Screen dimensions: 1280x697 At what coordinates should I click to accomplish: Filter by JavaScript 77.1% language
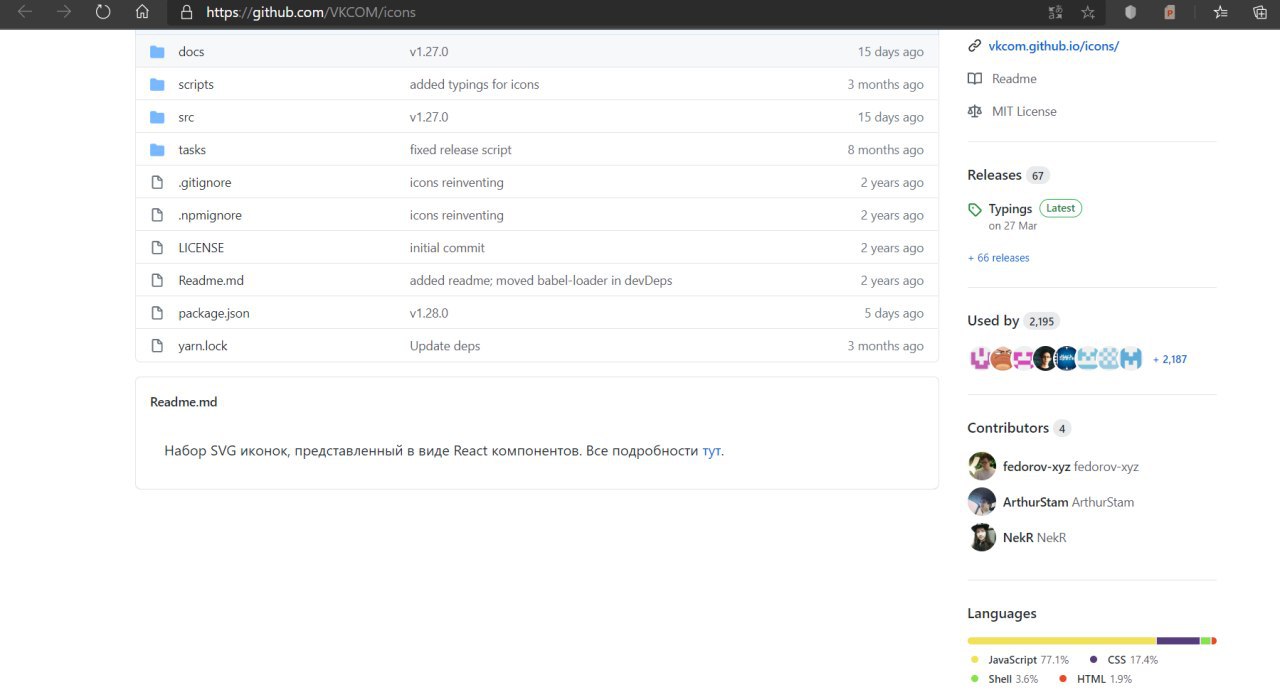(1020, 660)
